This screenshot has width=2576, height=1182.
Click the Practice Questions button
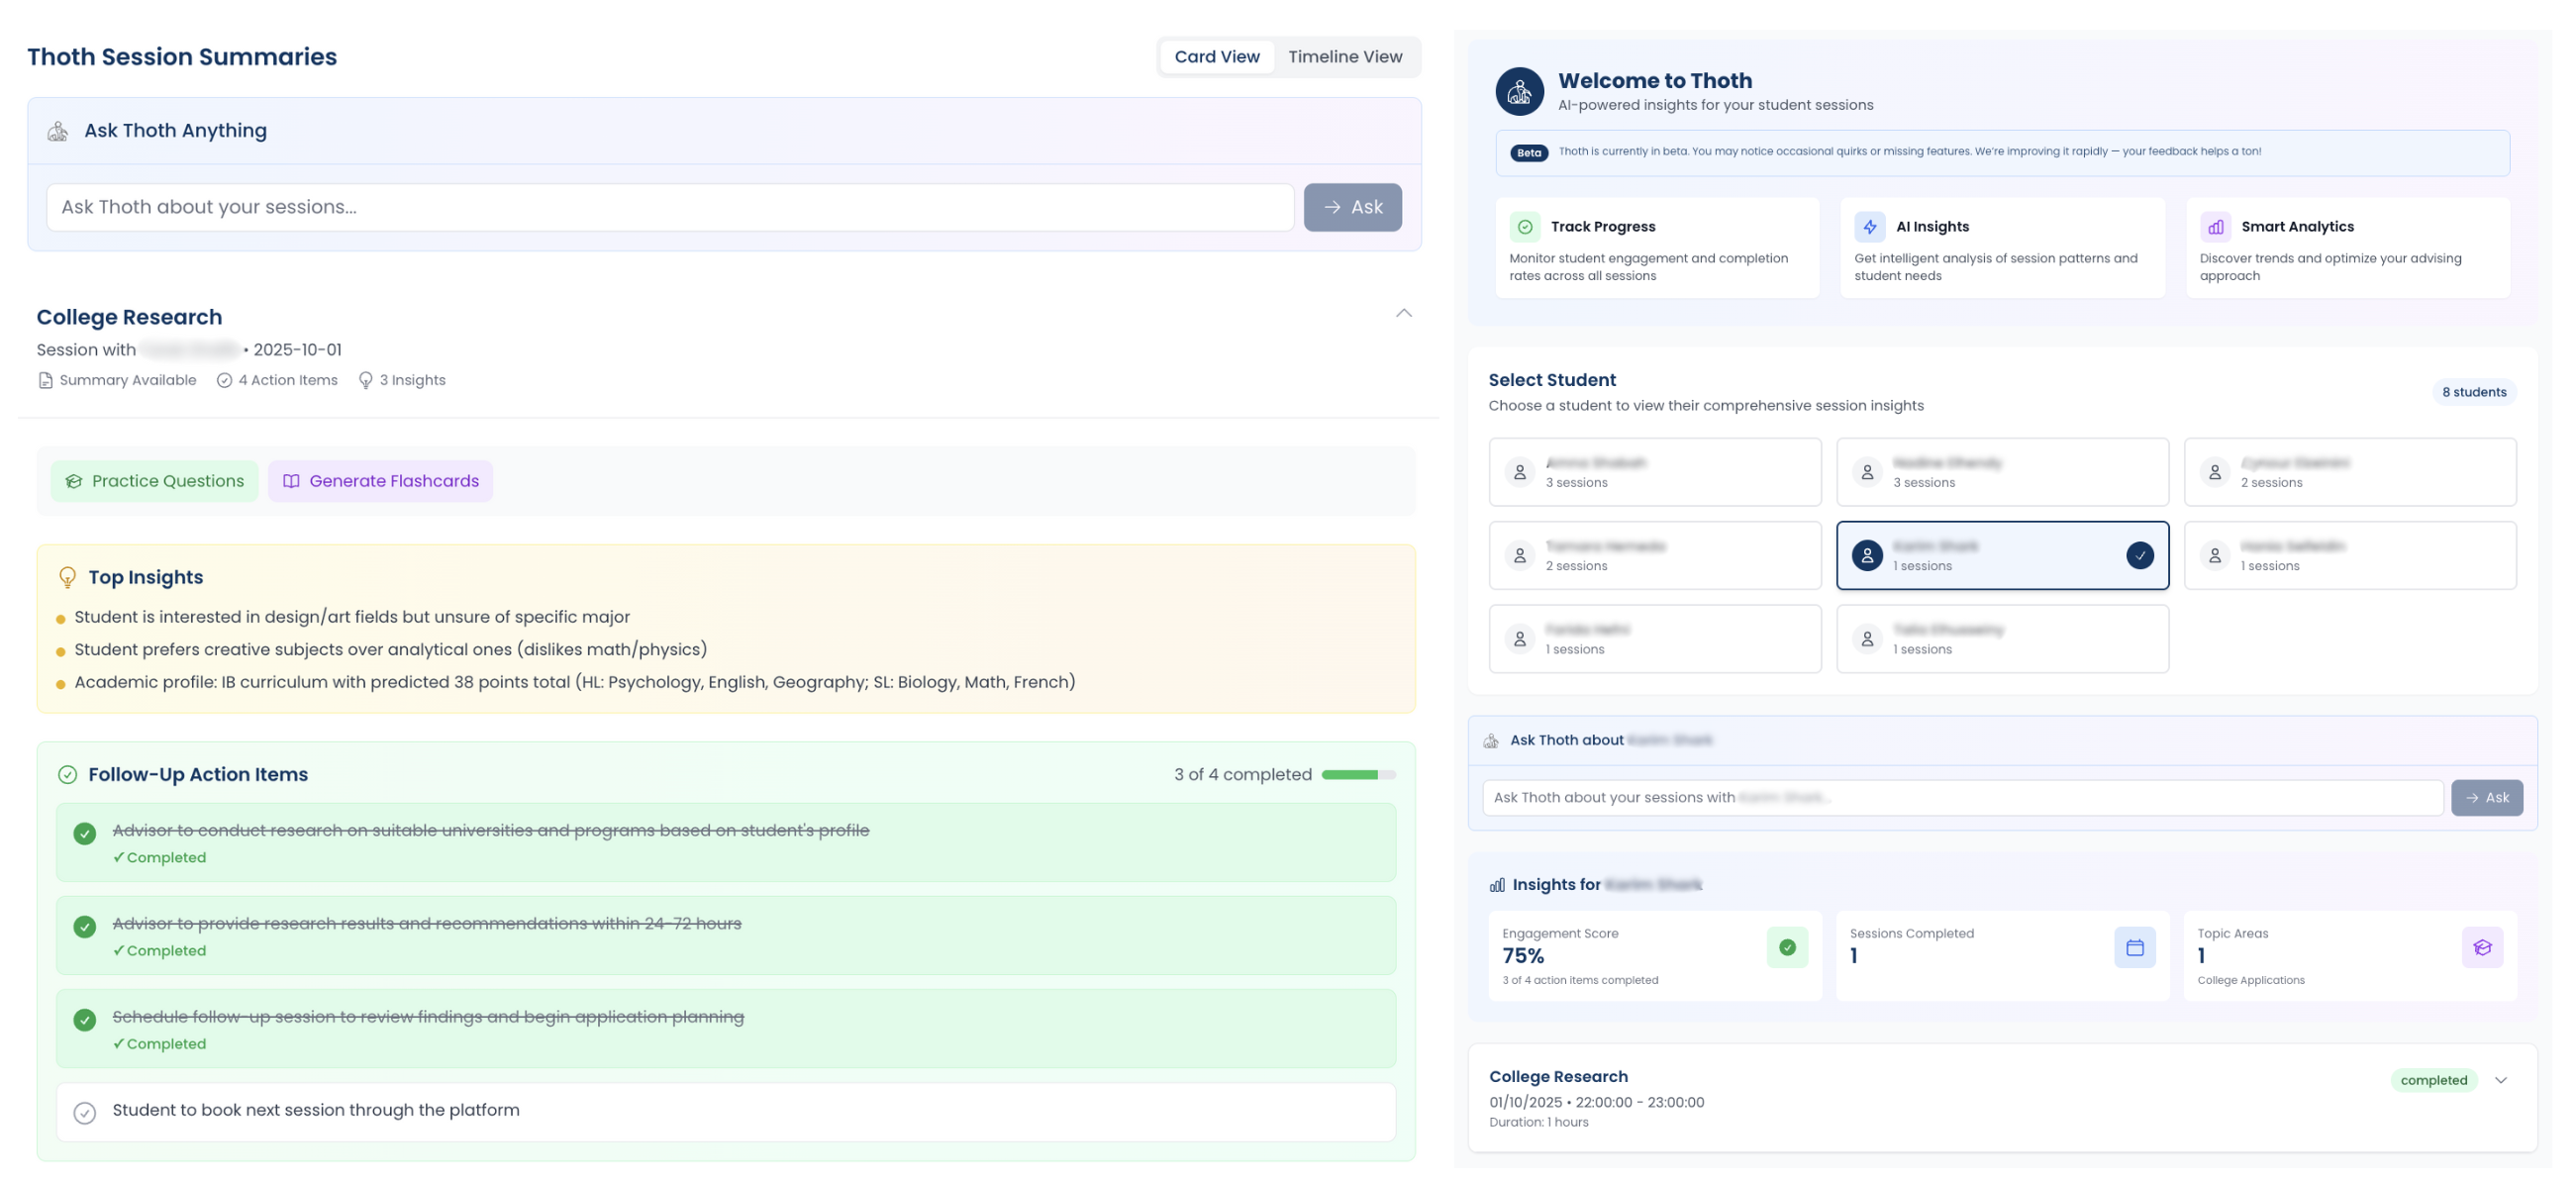(153, 480)
